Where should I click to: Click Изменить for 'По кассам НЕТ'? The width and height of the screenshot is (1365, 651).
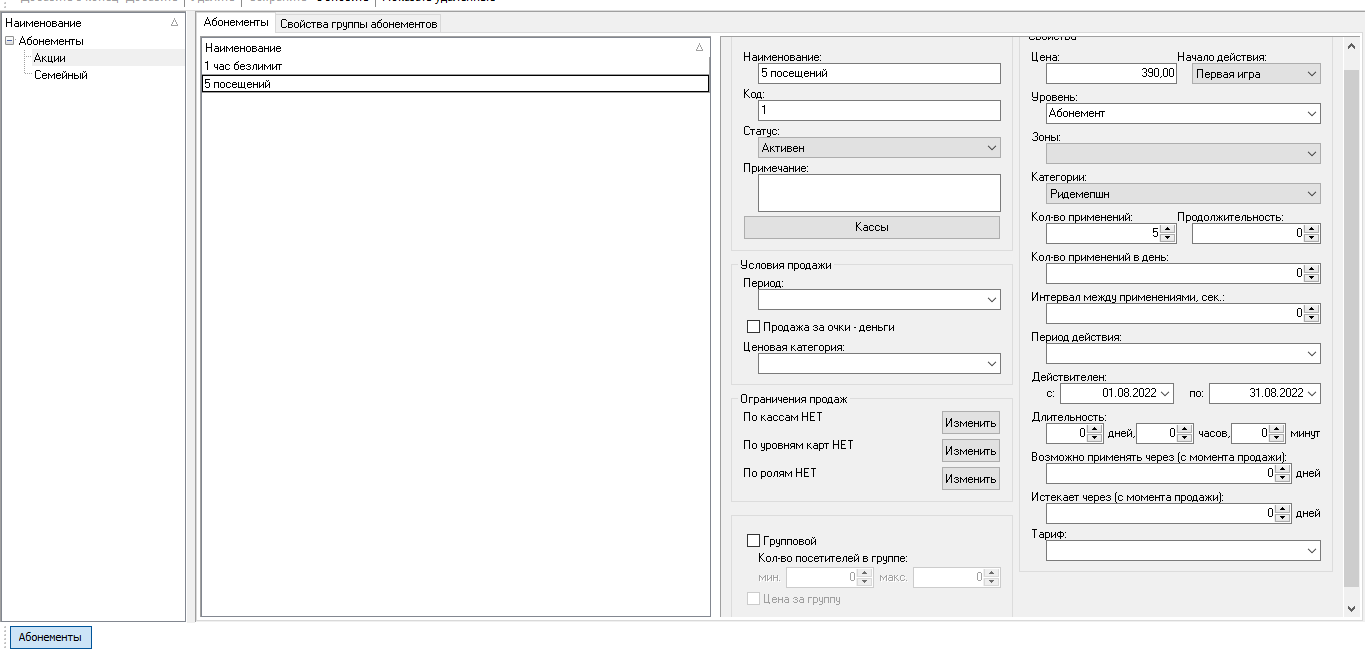point(970,423)
